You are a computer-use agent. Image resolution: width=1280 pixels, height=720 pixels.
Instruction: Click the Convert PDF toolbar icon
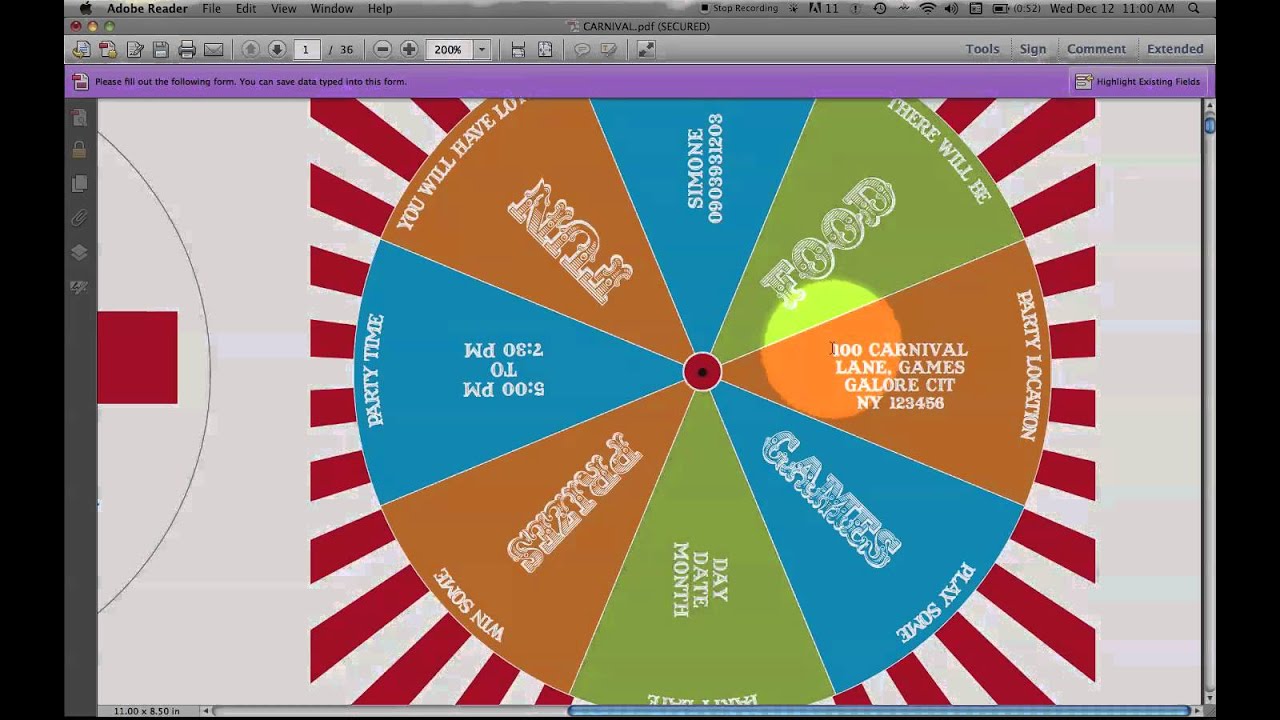point(108,49)
